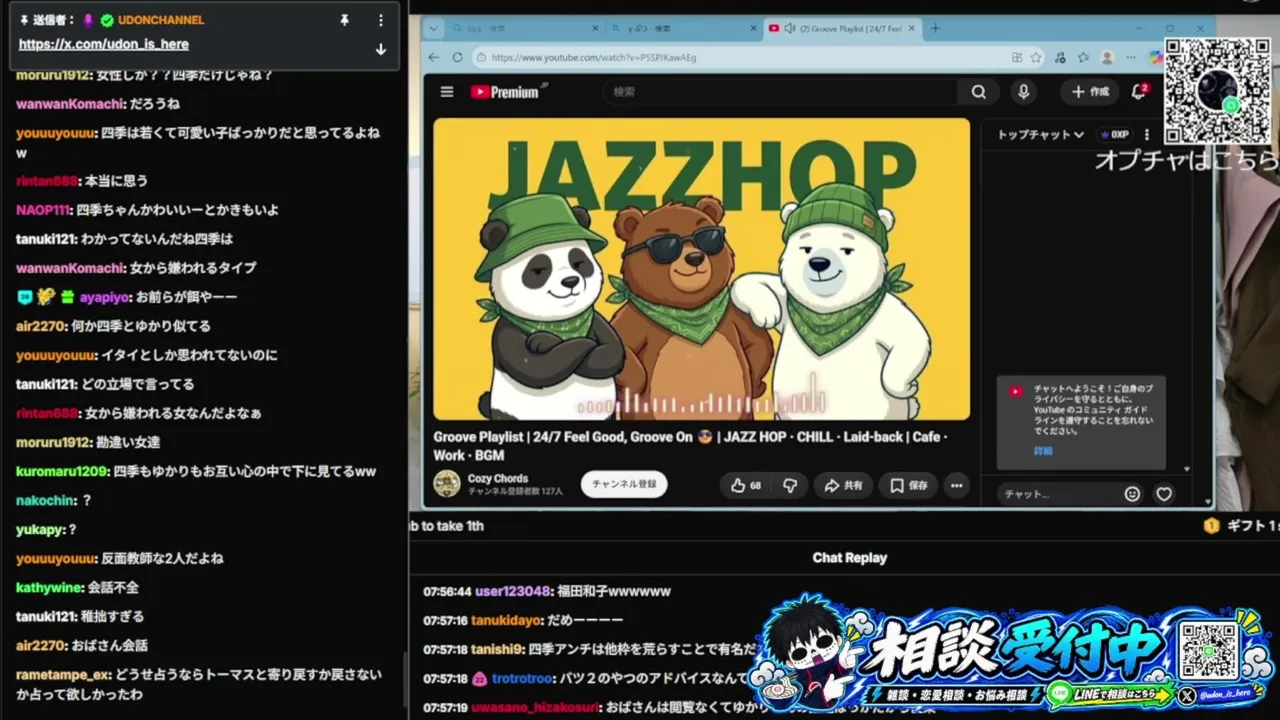This screenshot has height=720, width=1280.
Task: Send a heart reaction in YouTube chat
Action: tap(1164, 494)
